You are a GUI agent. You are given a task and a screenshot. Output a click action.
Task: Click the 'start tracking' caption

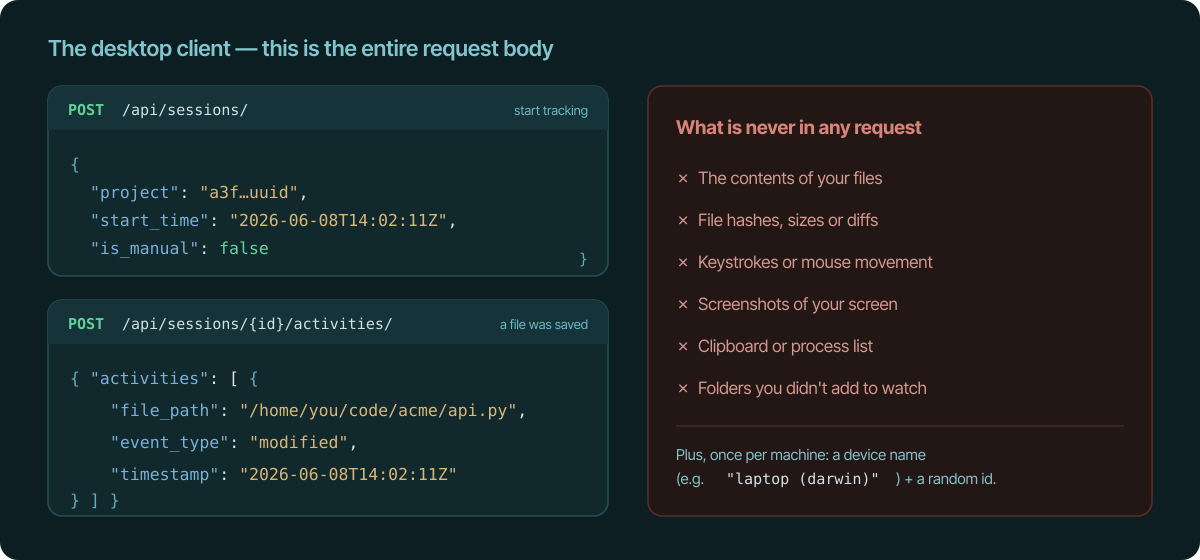pyautogui.click(x=551, y=110)
